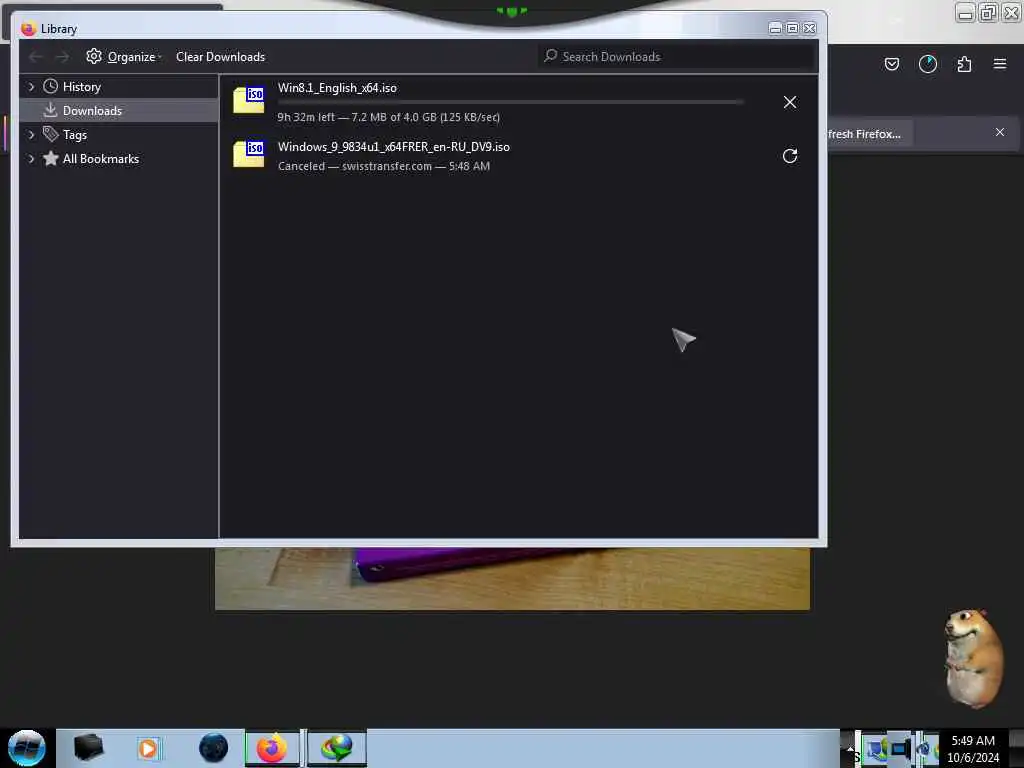Click the hamster desktop gadget
The image size is (1024, 768).
pyautogui.click(x=974, y=658)
